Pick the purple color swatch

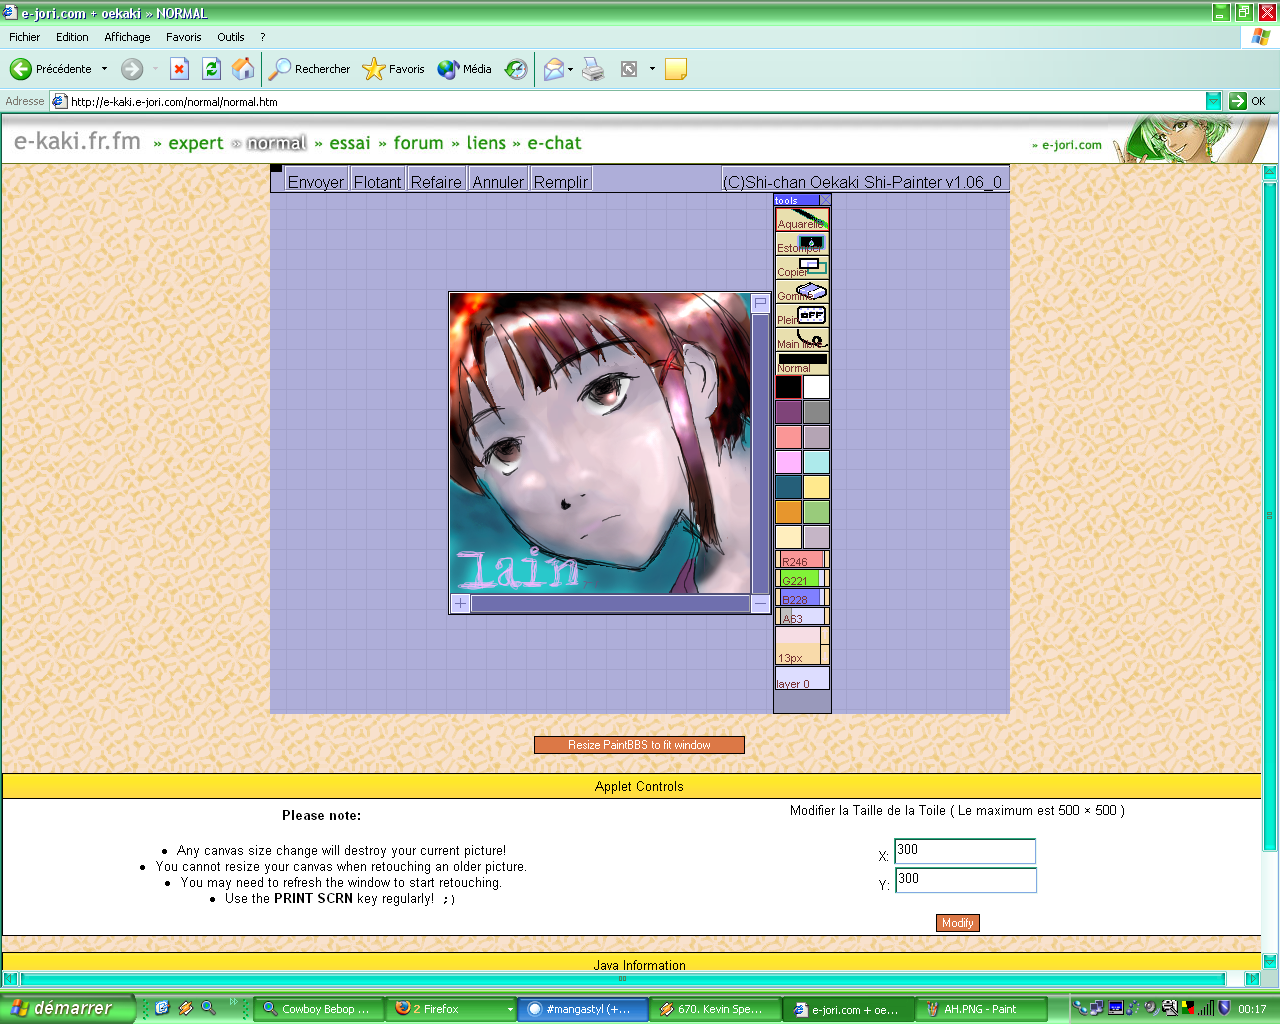(x=788, y=412)
